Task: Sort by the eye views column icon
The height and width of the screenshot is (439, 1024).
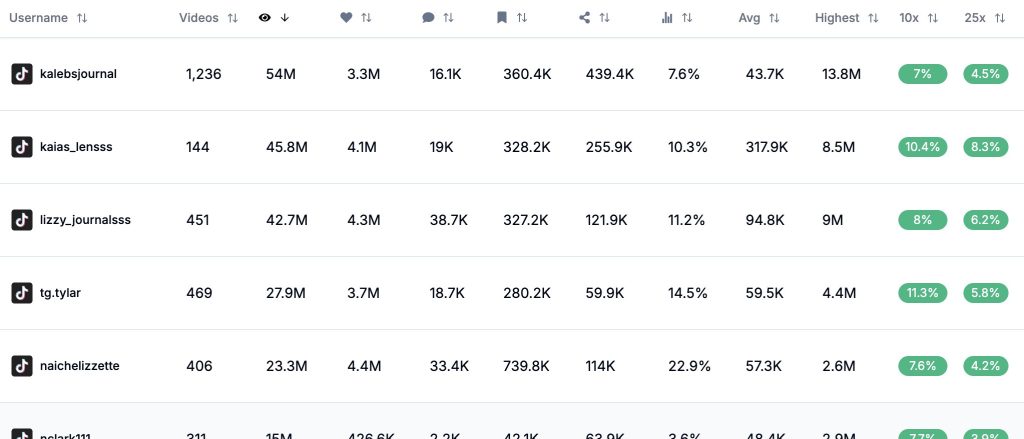Action: pos(265,18)
